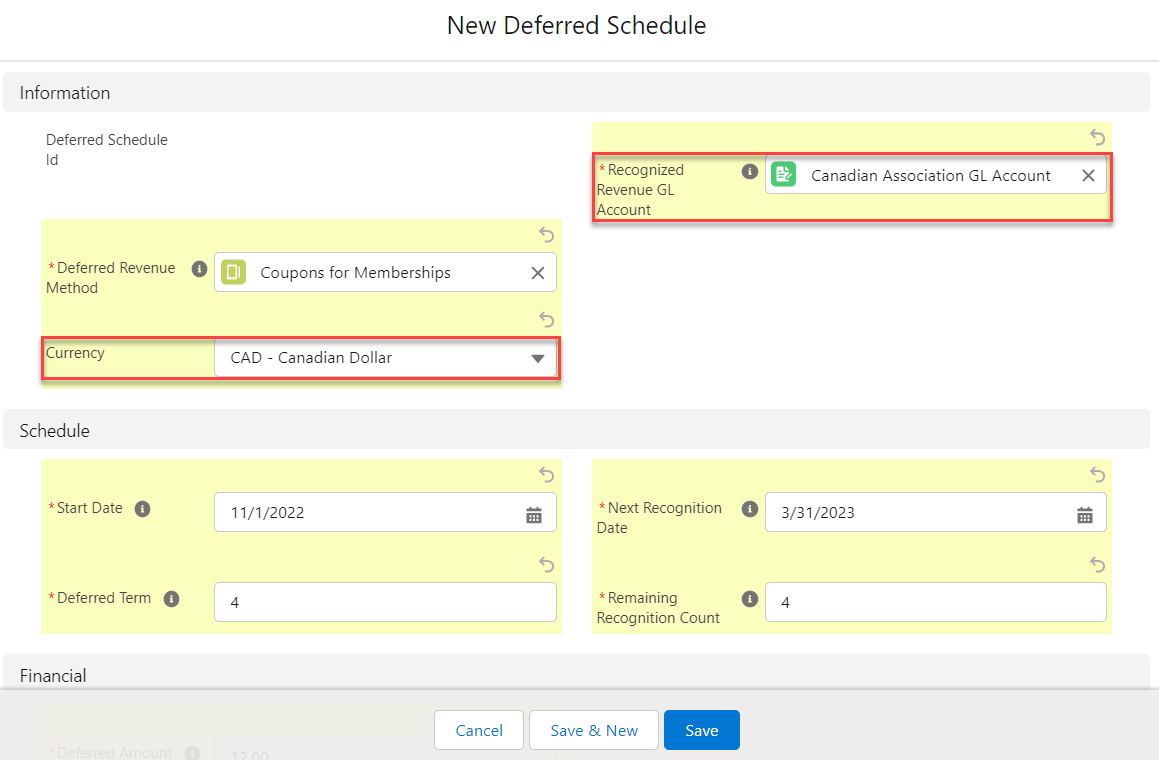Click info icon for Recognized Revenue GL Account
The height and width of the screenshot is (760, 1159).
click(749, 171)
